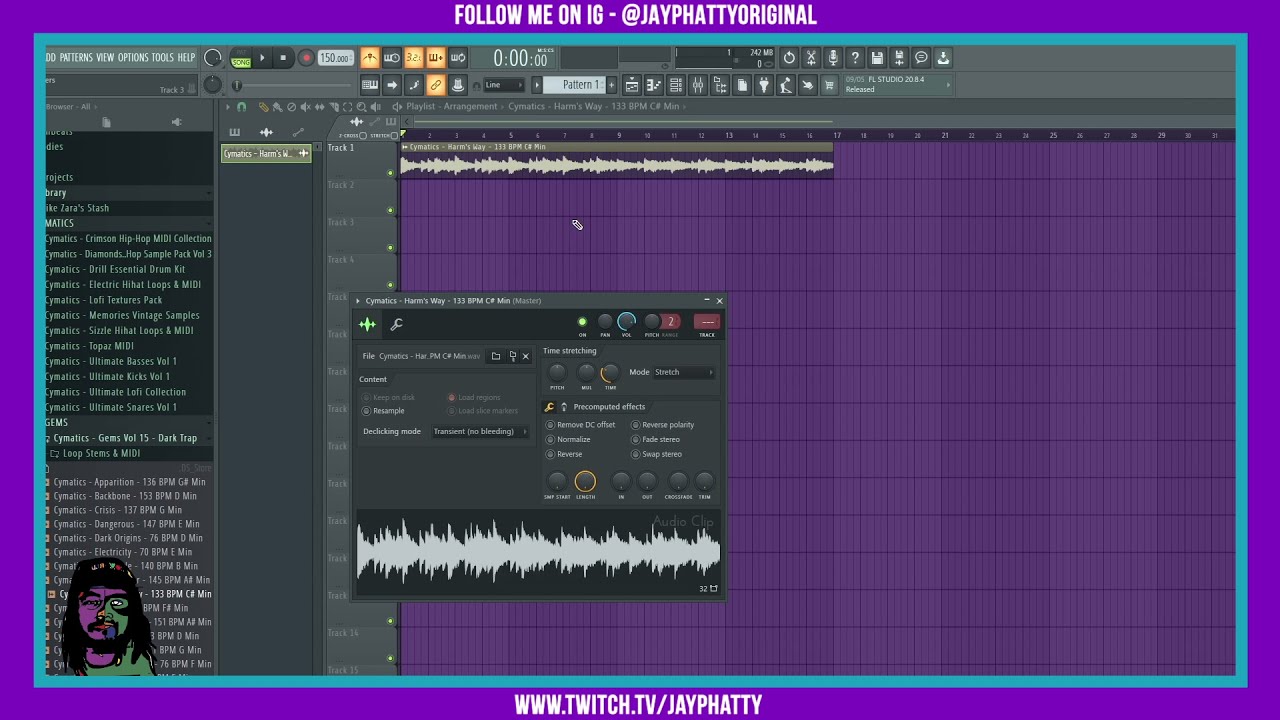Viewport: 1280px width, 720px height.
Task: Select Cymatics - Apparition 136 BPM sample
Action: coord(130,482)
